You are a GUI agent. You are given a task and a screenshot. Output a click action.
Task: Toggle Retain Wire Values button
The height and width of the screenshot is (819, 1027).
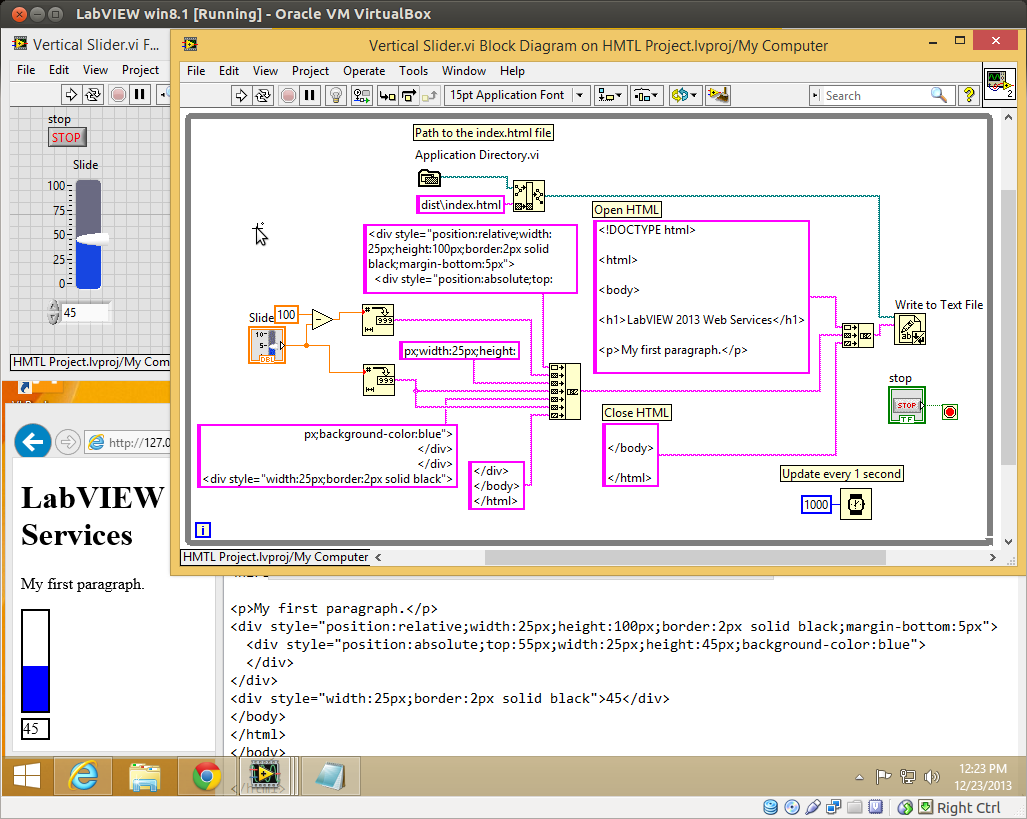tap(361, 96)
